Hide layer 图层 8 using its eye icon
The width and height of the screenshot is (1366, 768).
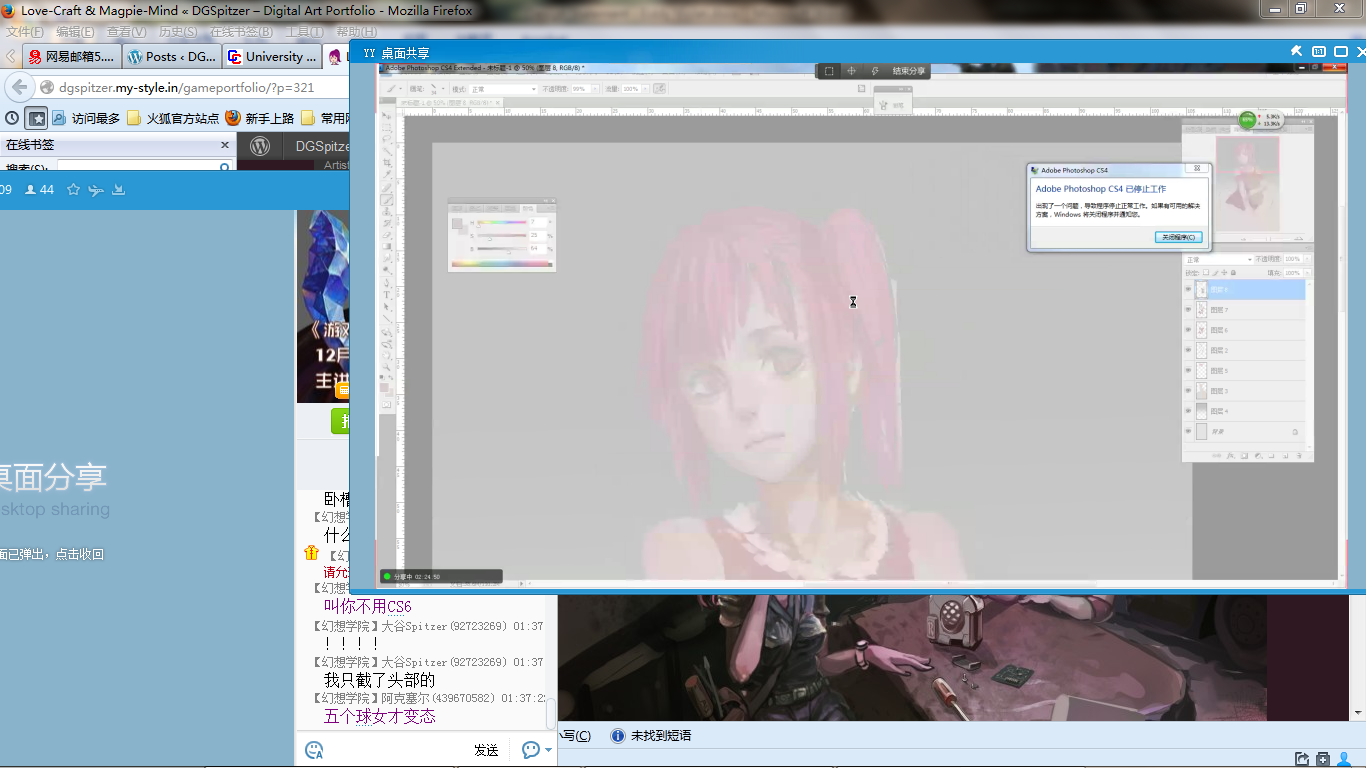tap(1188, 289)
